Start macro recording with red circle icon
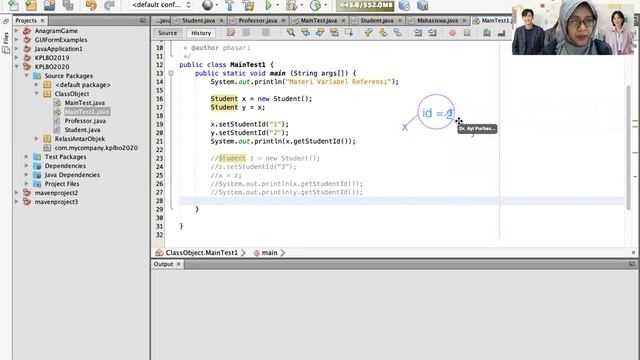 point(452,33)
